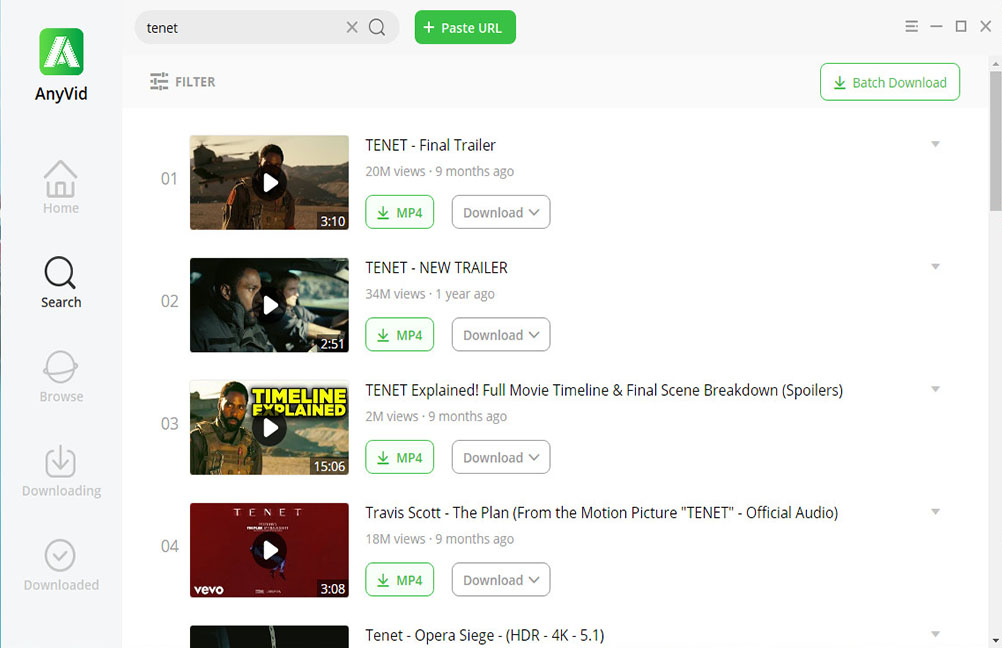Image resolution: width=1002 pixels, height=648 pixels.
Task: Click the Paste URL button
Action: click(465, 28)
